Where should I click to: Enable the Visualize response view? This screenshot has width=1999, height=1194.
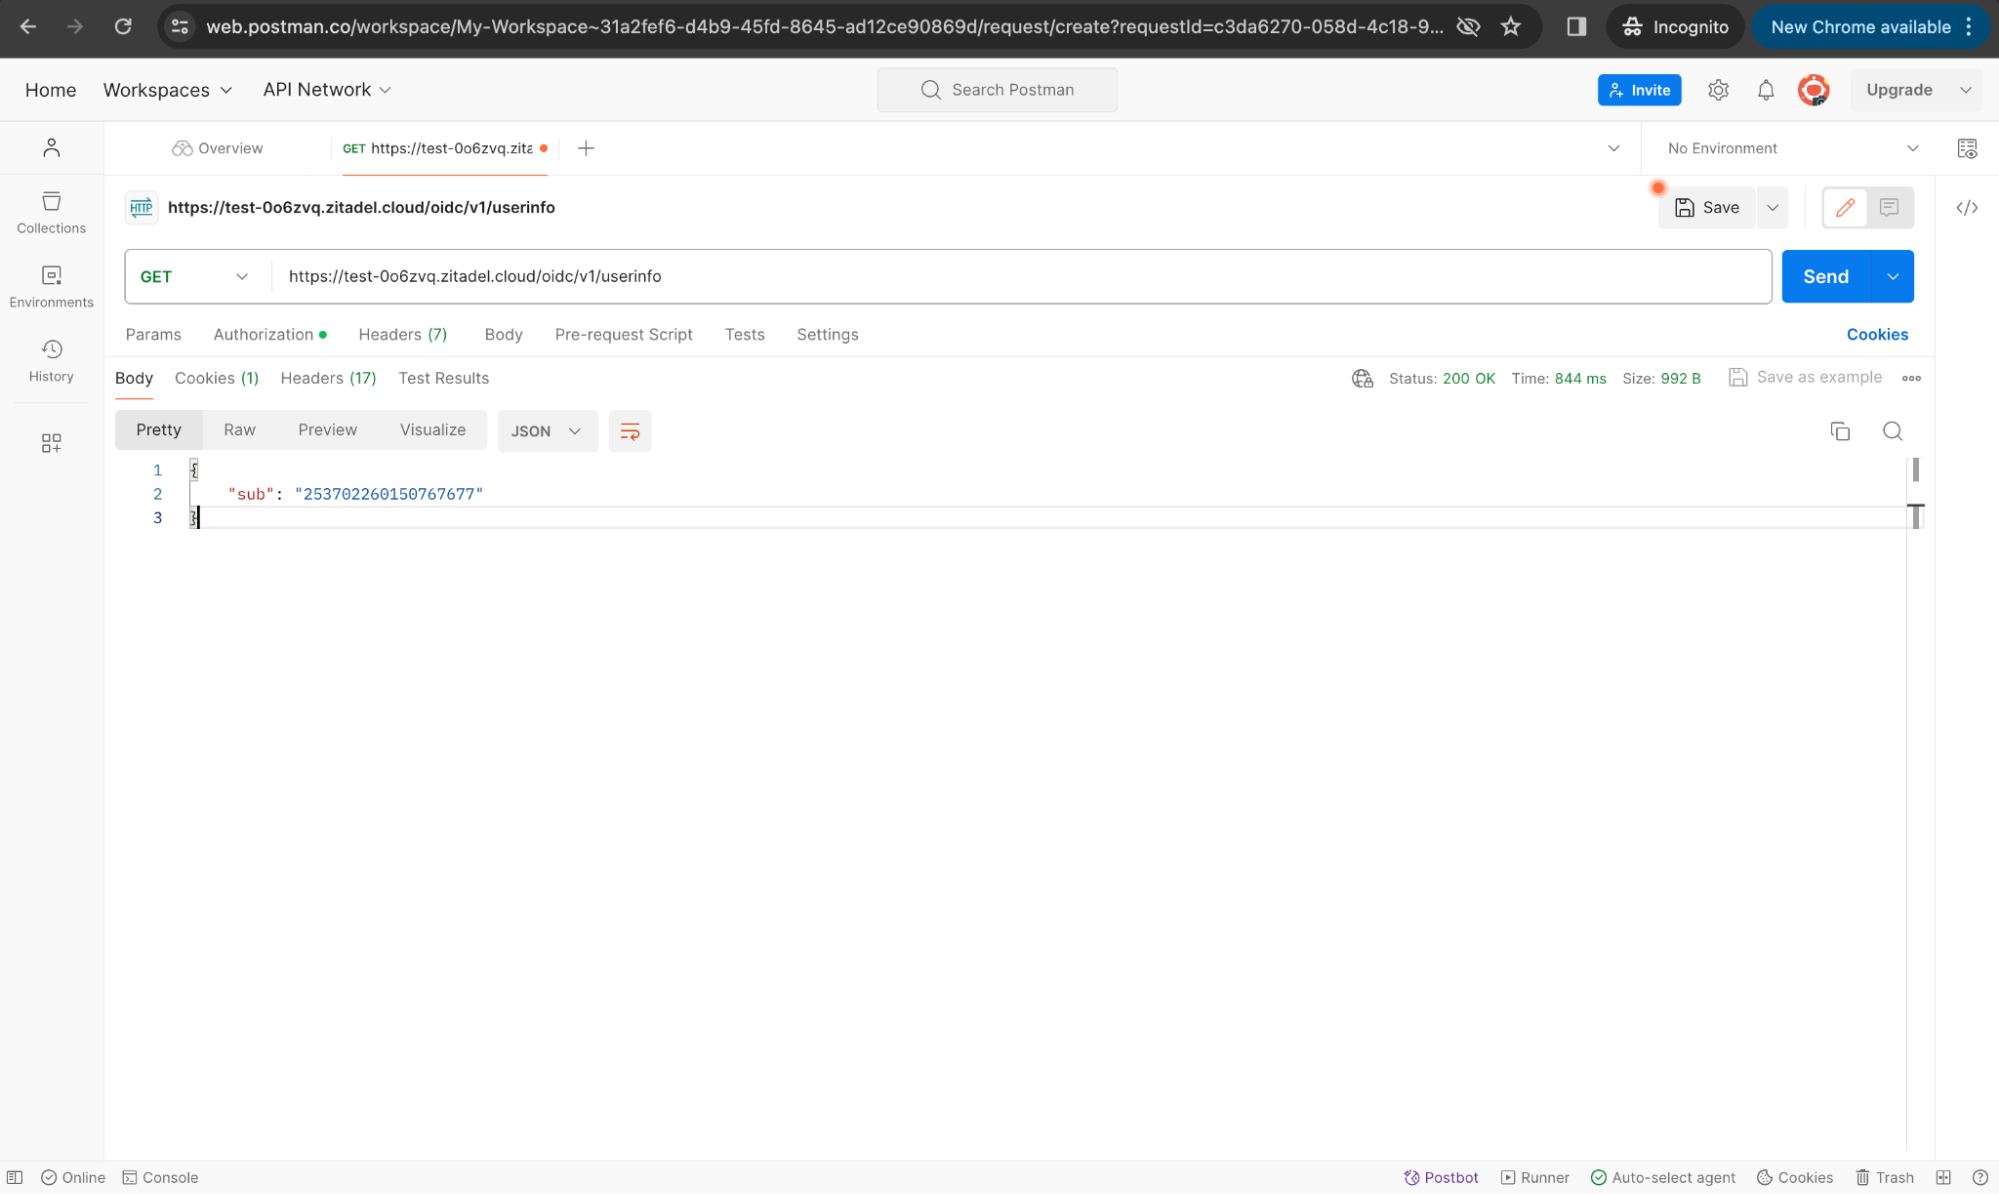[x=432, y=429]
